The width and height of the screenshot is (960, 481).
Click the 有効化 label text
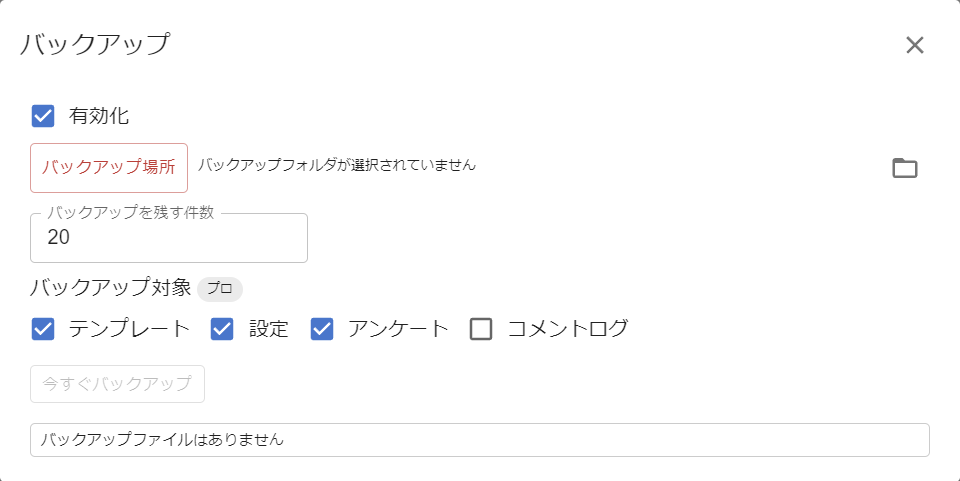99,116
